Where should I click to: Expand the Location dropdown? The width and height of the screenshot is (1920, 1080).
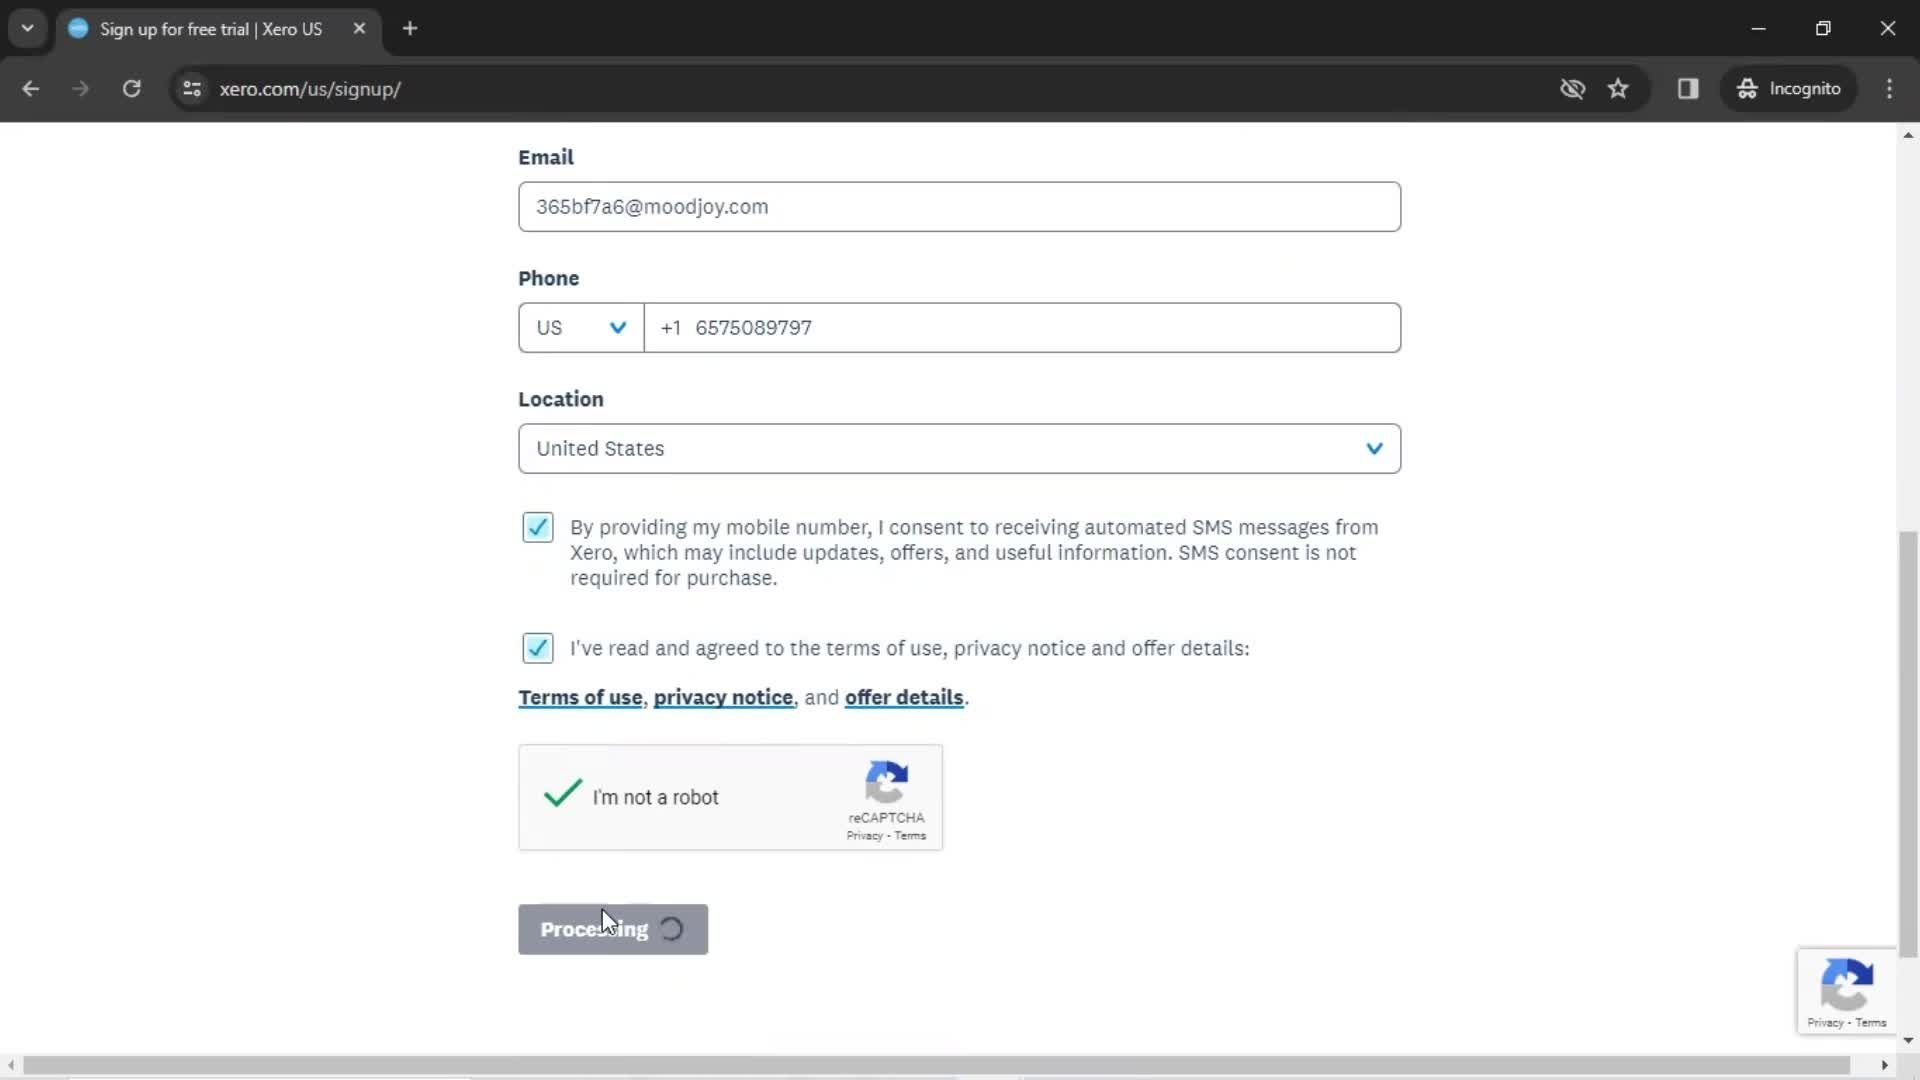959,449
